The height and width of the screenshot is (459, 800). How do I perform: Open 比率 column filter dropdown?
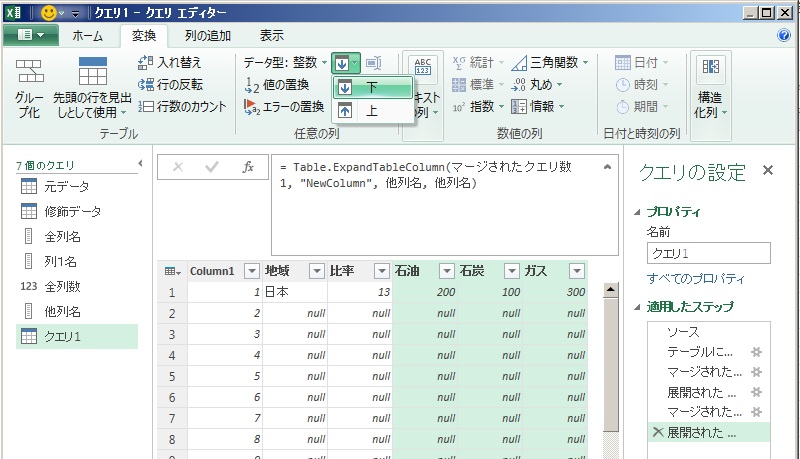point(382,271)
